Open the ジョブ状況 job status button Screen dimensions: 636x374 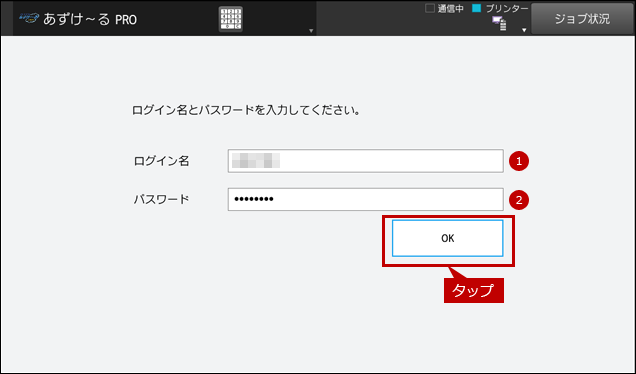[x=582, y=19]
